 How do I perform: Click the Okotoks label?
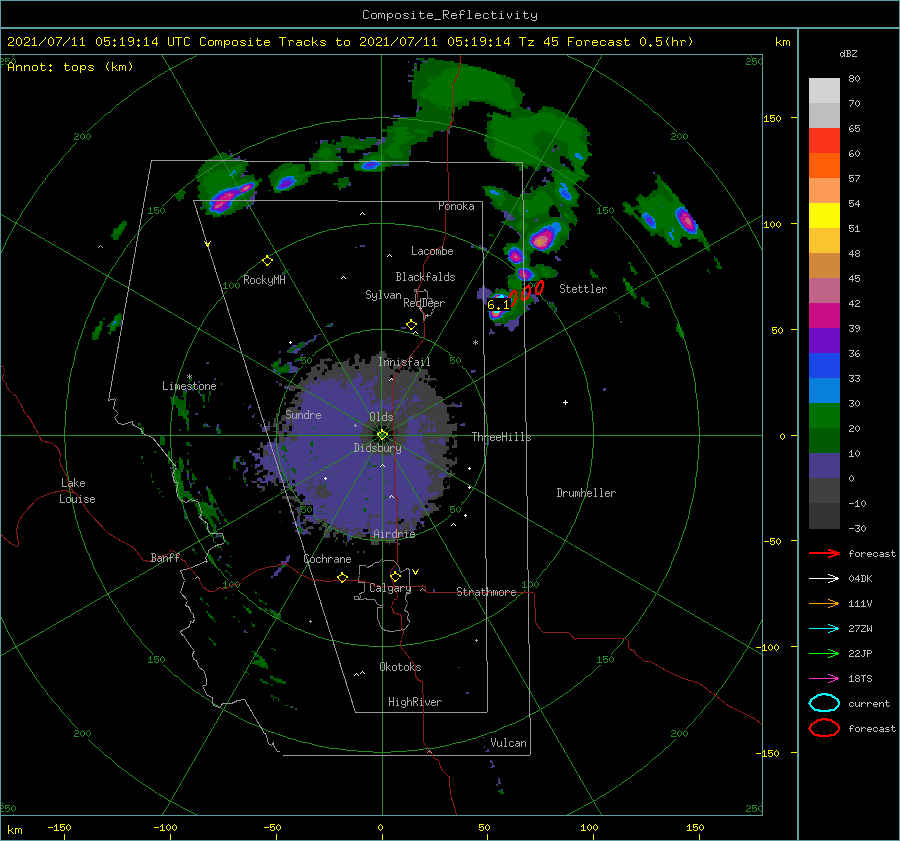[400, 667]
